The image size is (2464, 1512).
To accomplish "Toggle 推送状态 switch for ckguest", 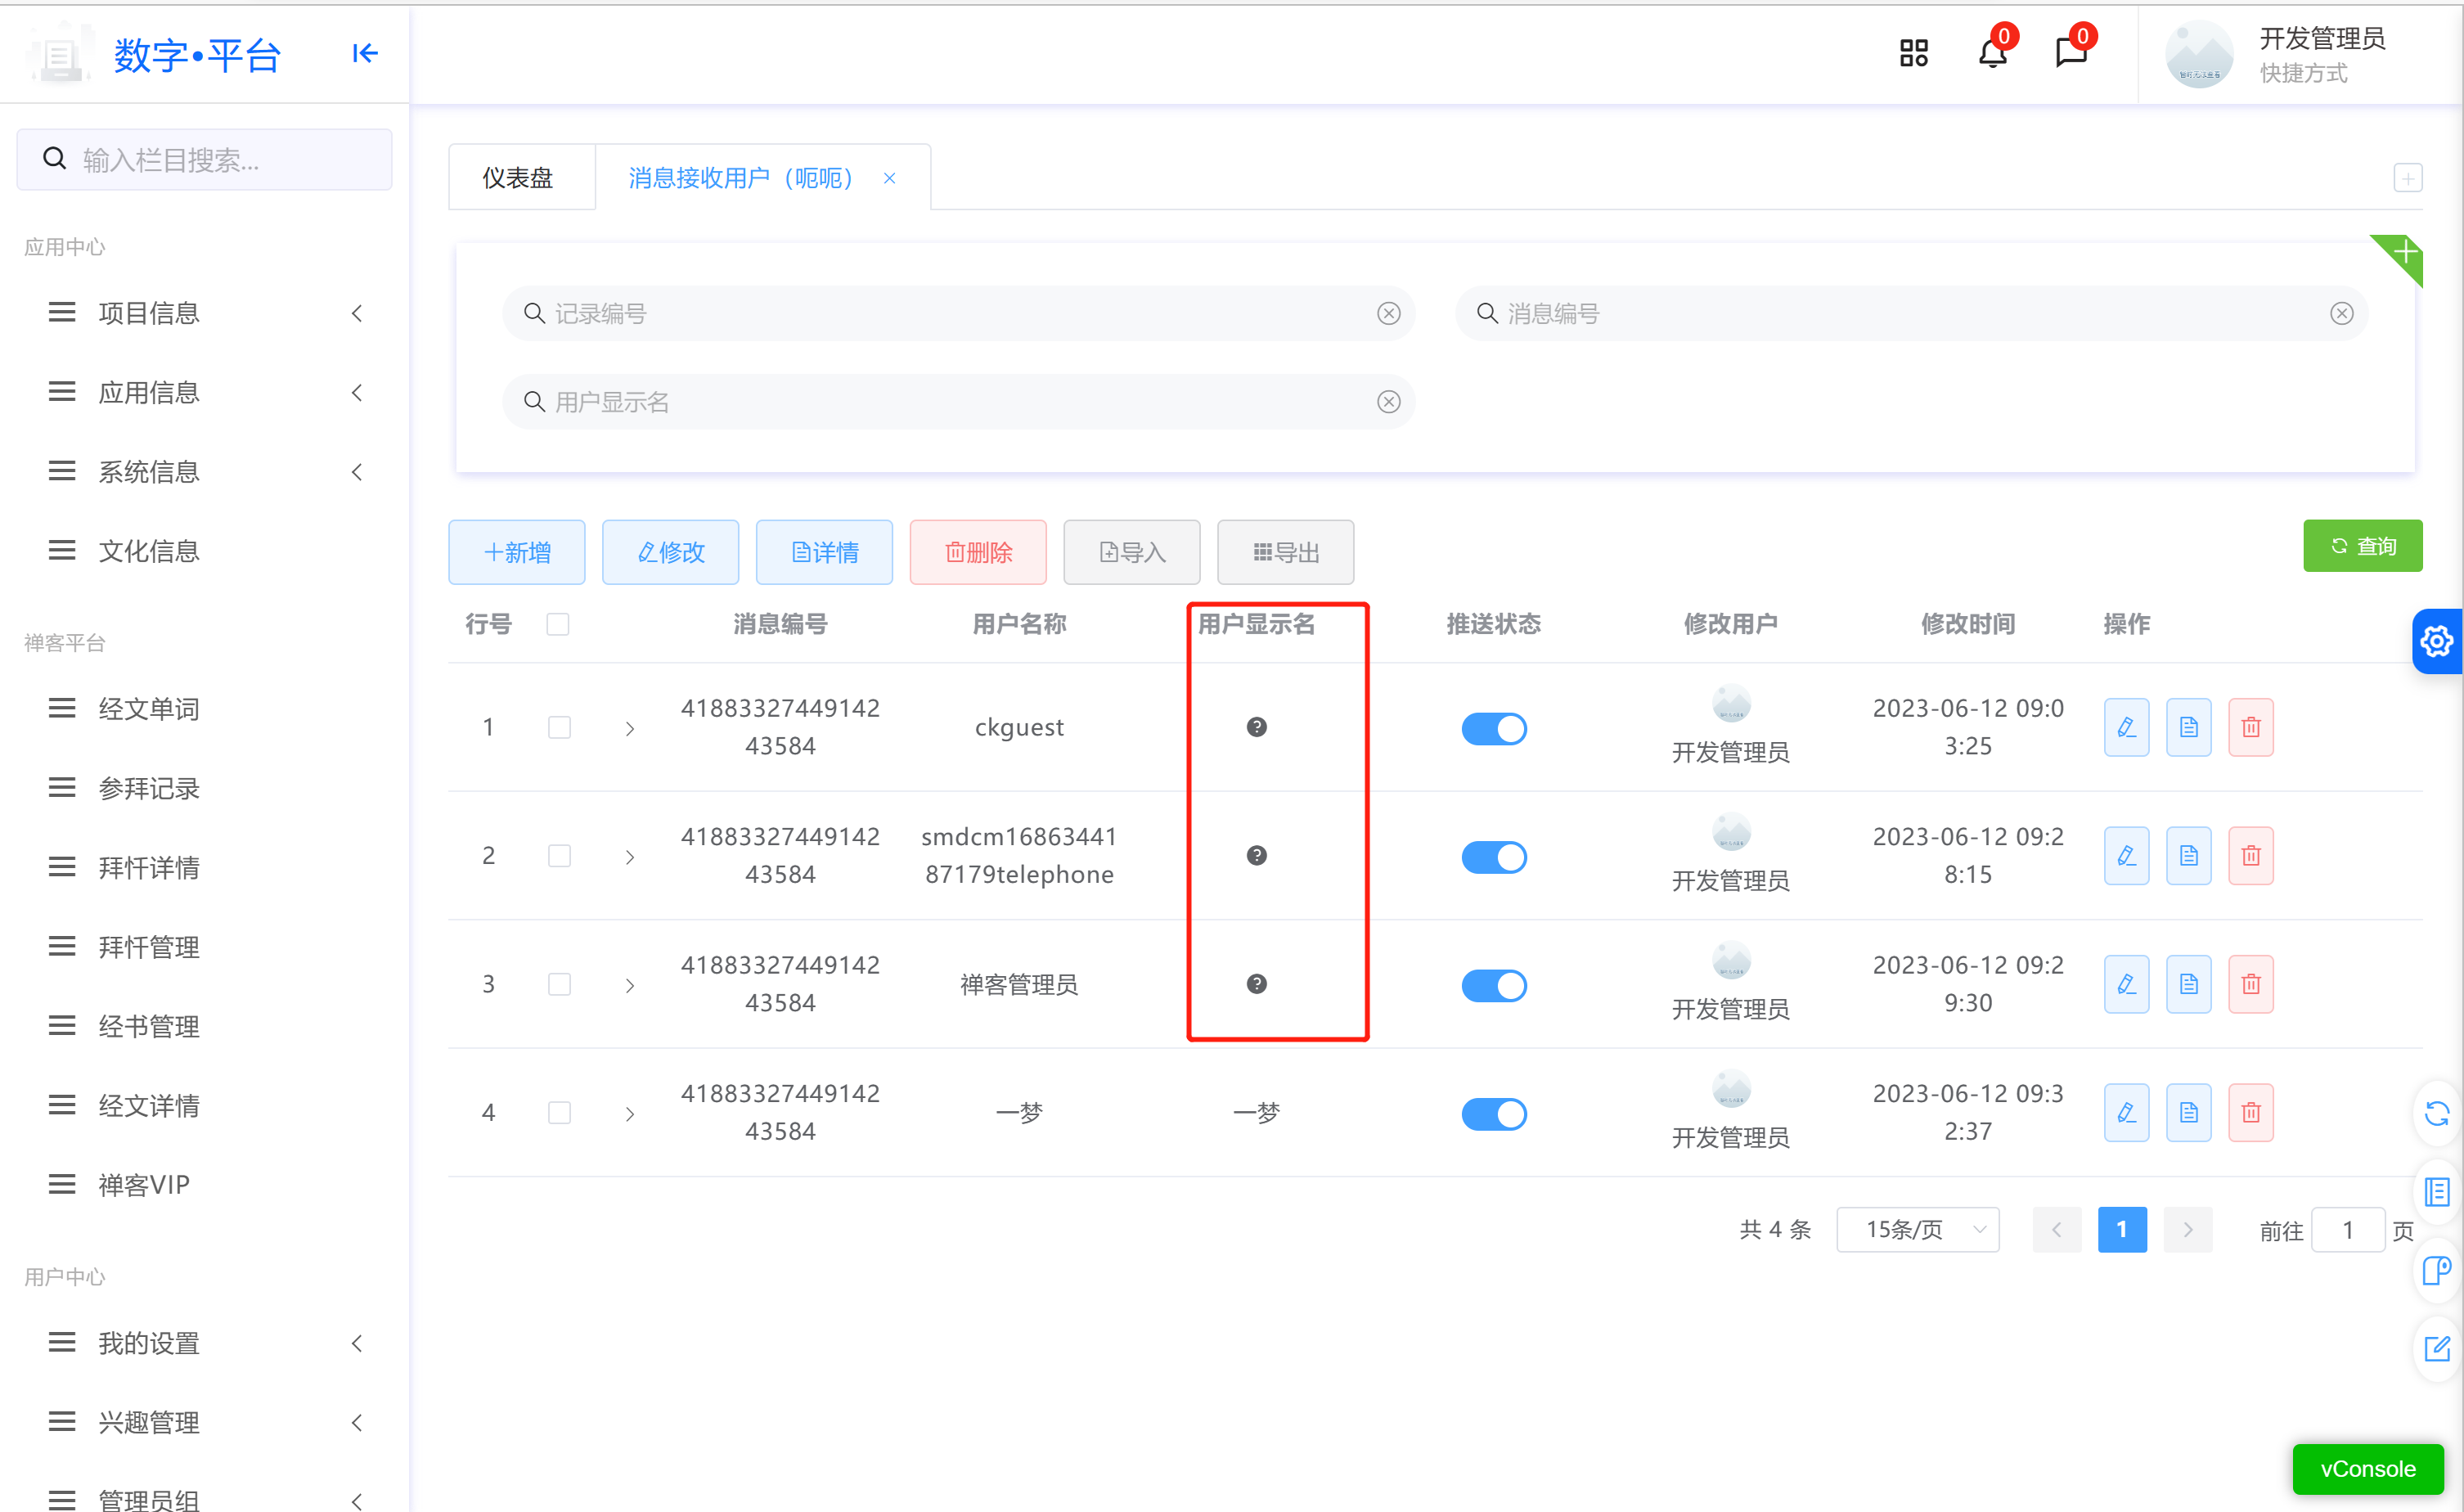I will [1493, 729].
